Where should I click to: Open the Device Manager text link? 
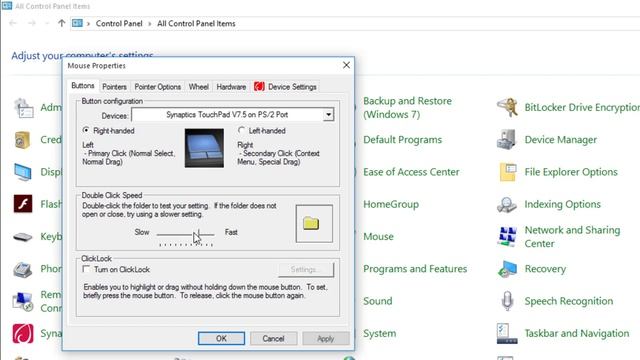[560, 140]
